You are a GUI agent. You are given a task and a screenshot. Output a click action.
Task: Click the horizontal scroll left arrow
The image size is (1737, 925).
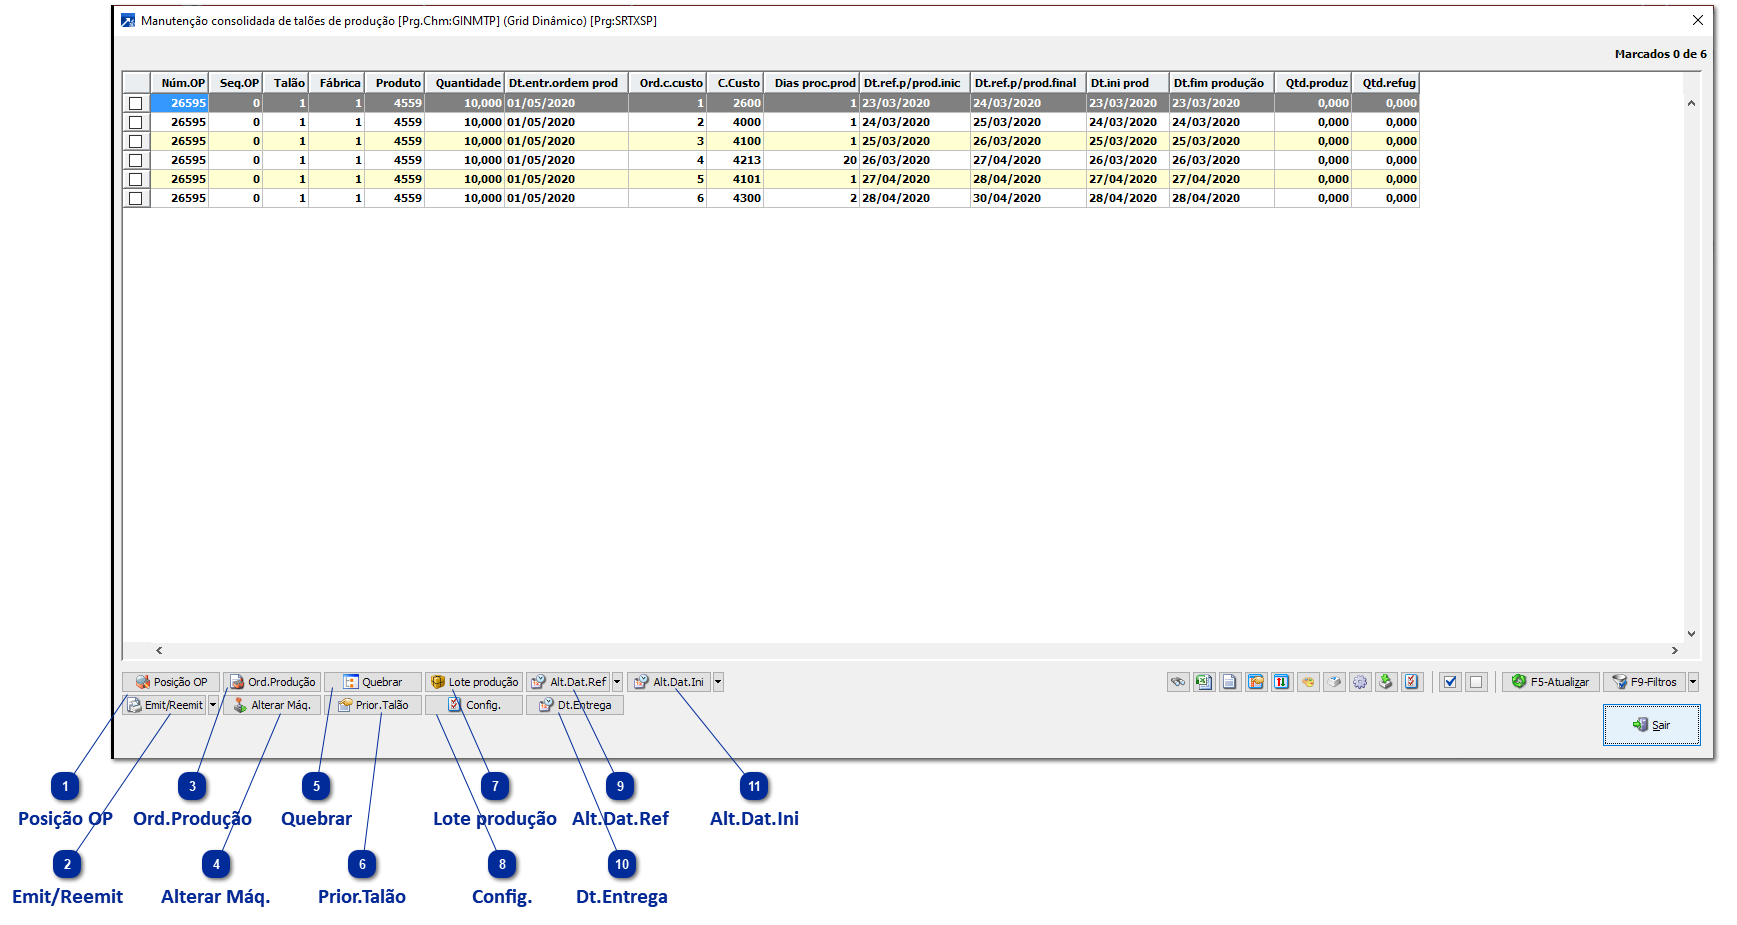159,650
